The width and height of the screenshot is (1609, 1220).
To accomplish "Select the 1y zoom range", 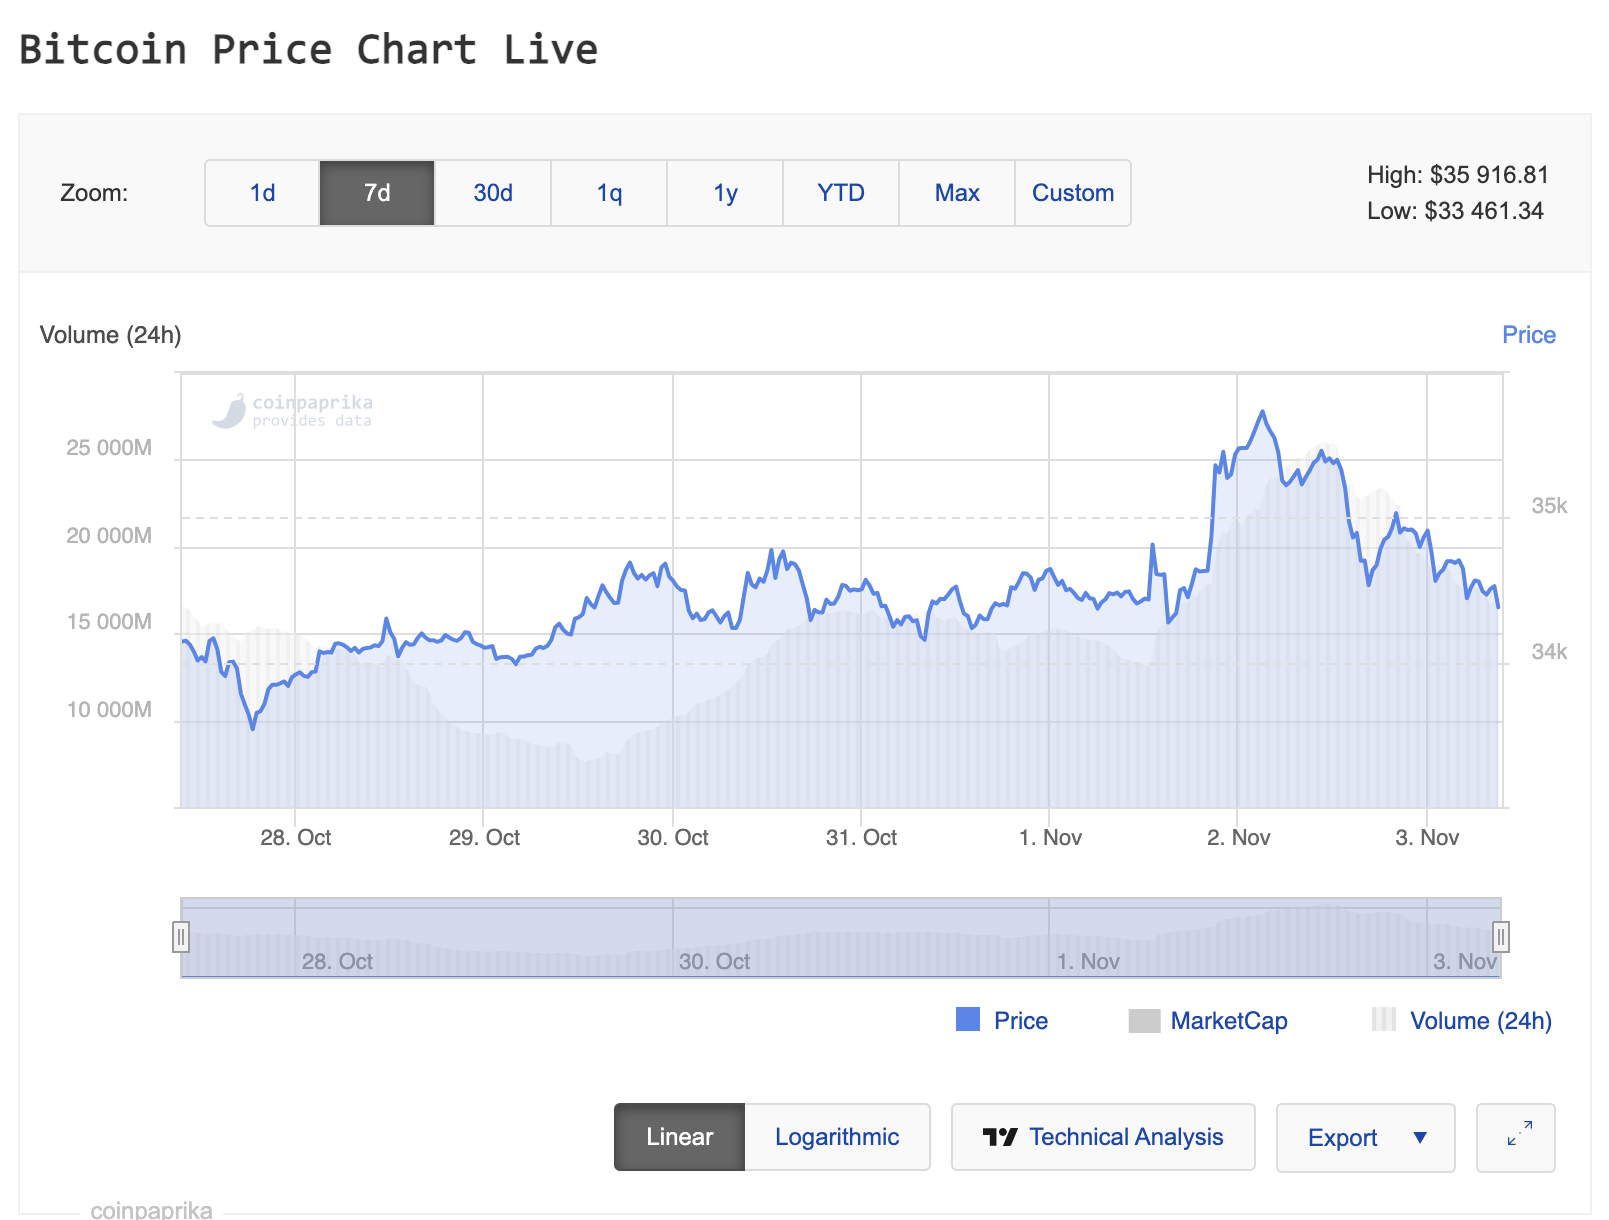I will pos(725,193).
